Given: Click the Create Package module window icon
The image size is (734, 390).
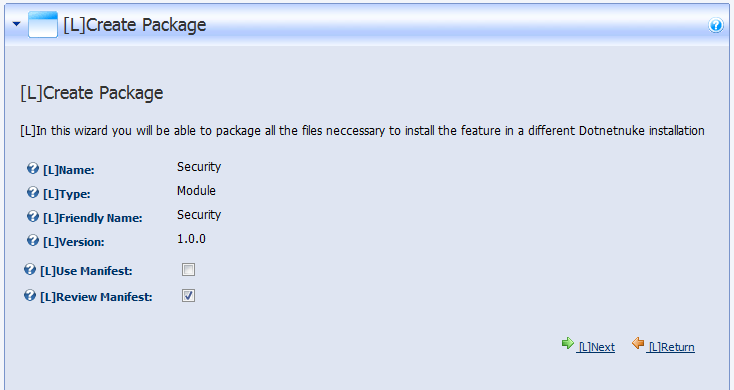Looking at the screenshot, I should pos(43,24).
